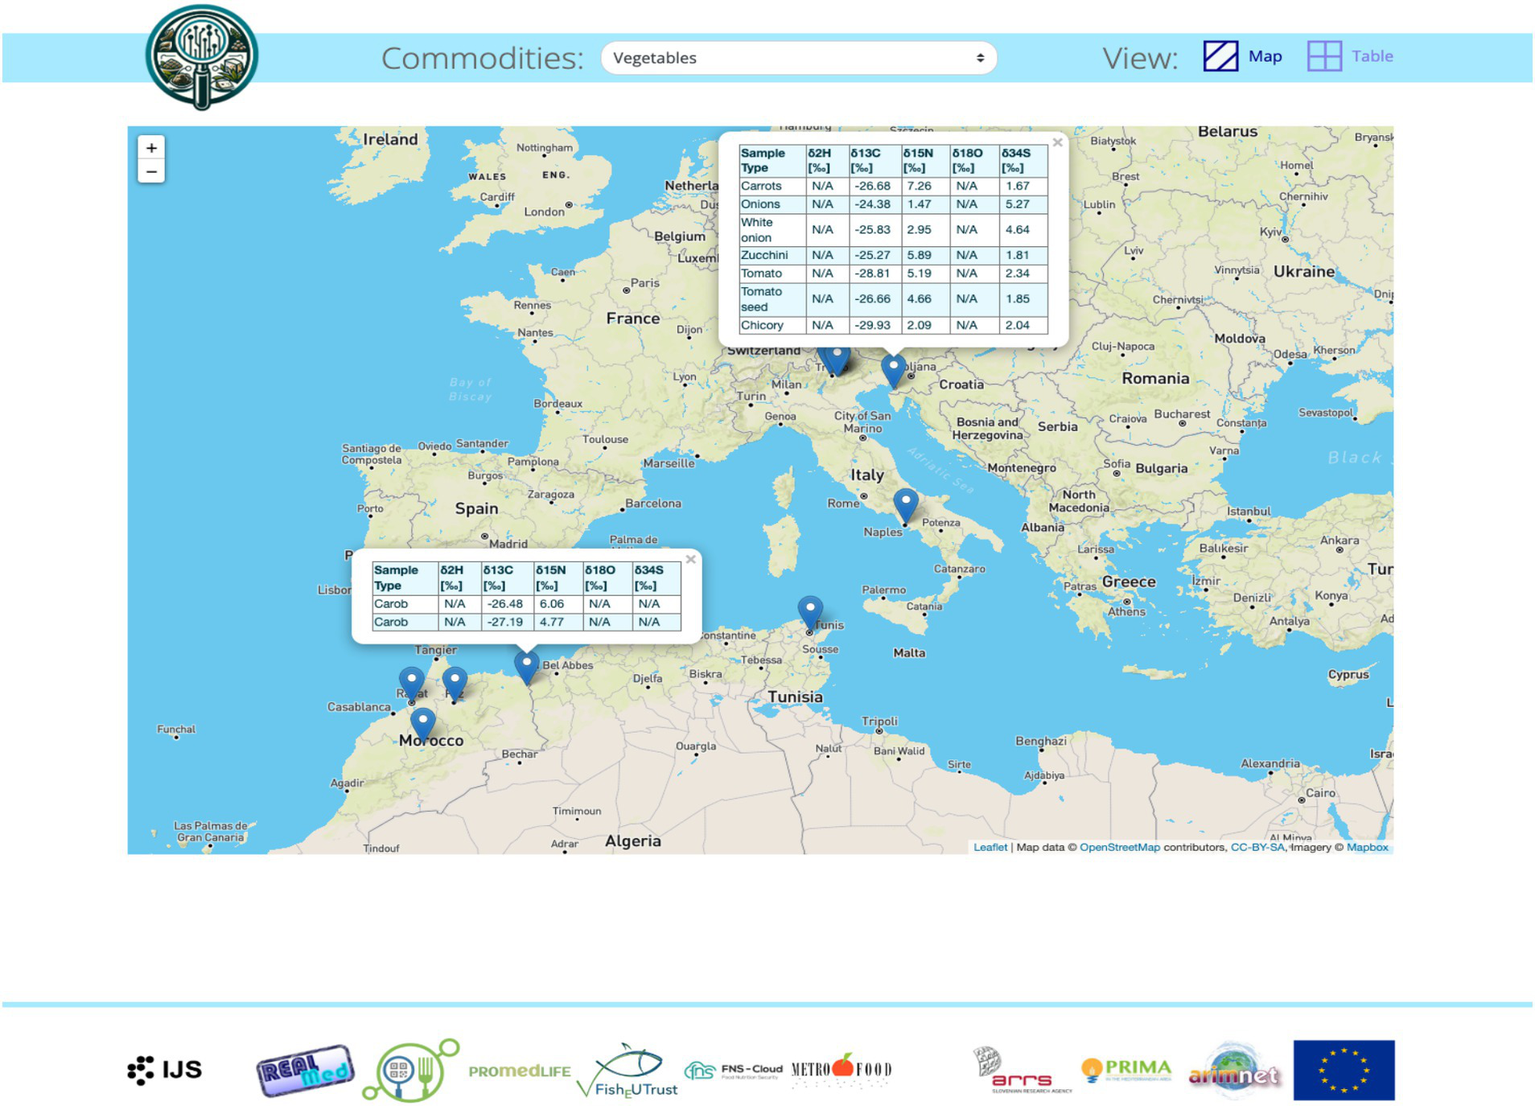Select the marker near Ljubljana
This screenshot has height=1106, width=1535.
pyautogui.click(x=893, y=369)
